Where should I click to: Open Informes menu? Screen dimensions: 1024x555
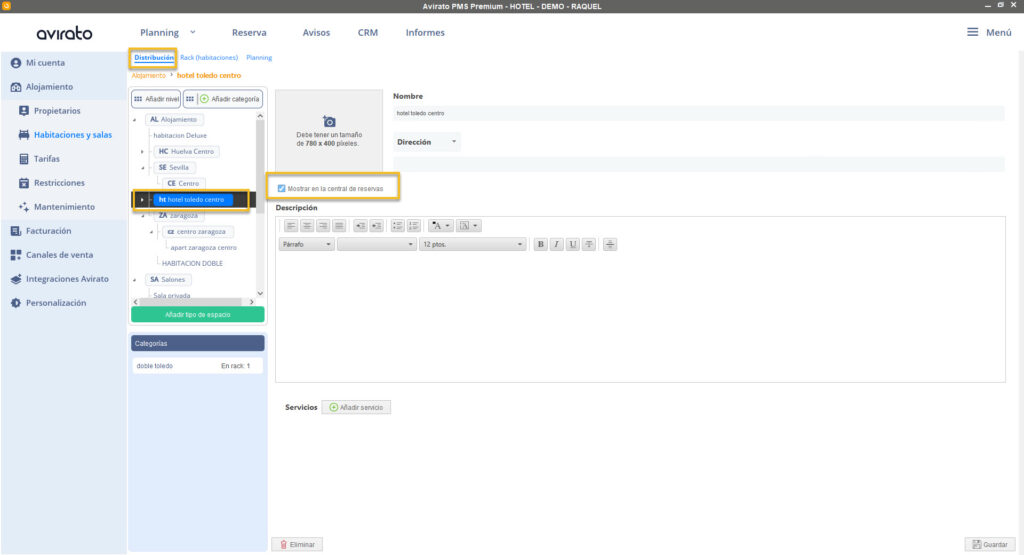pyautogui.click(x=425, y=32)
